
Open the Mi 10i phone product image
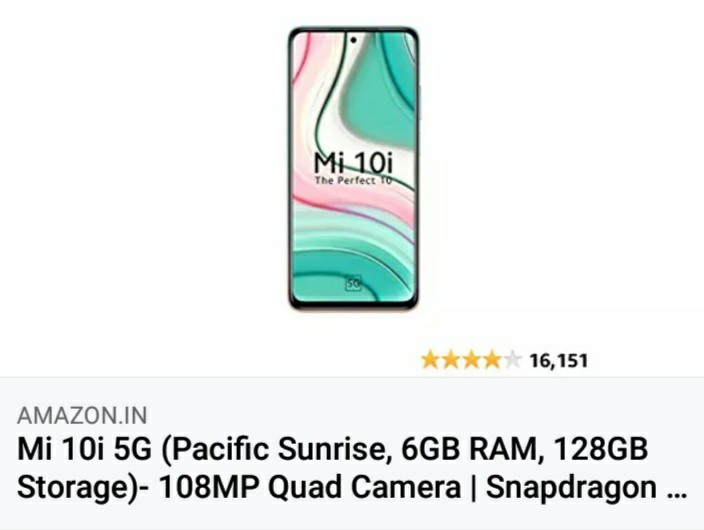(353, 168)
